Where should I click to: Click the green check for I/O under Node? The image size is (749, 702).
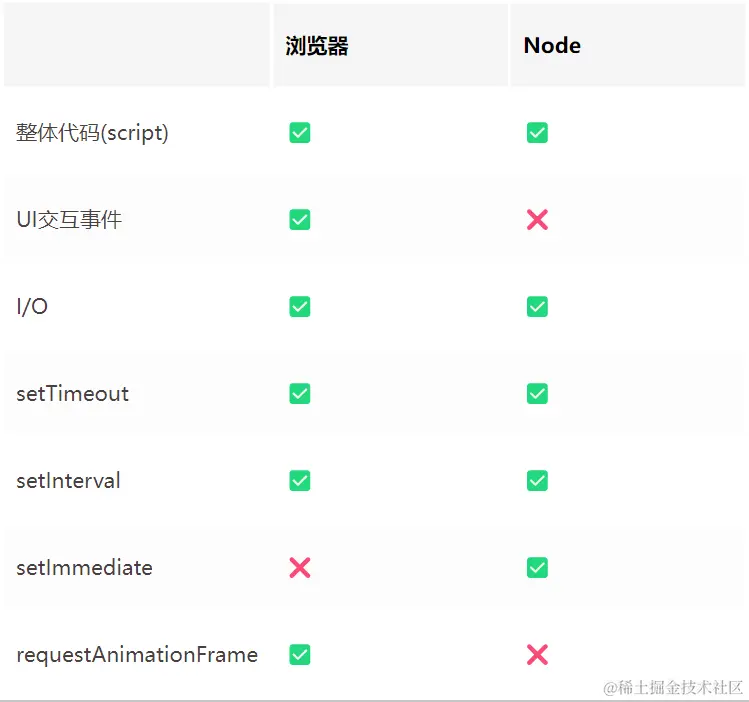537,307
